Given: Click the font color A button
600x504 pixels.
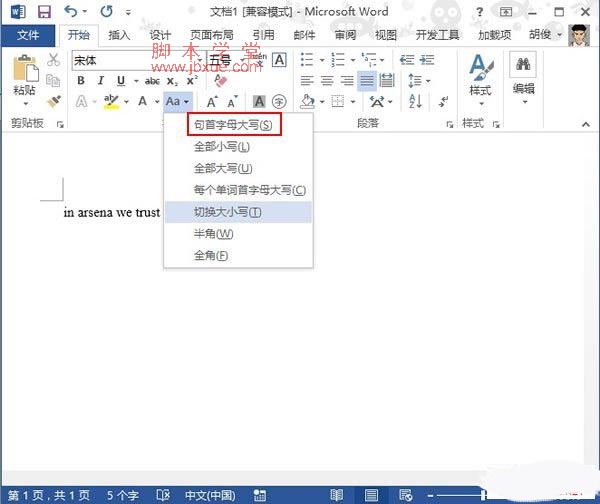Looking at the screenshot, I should point(143,102).
